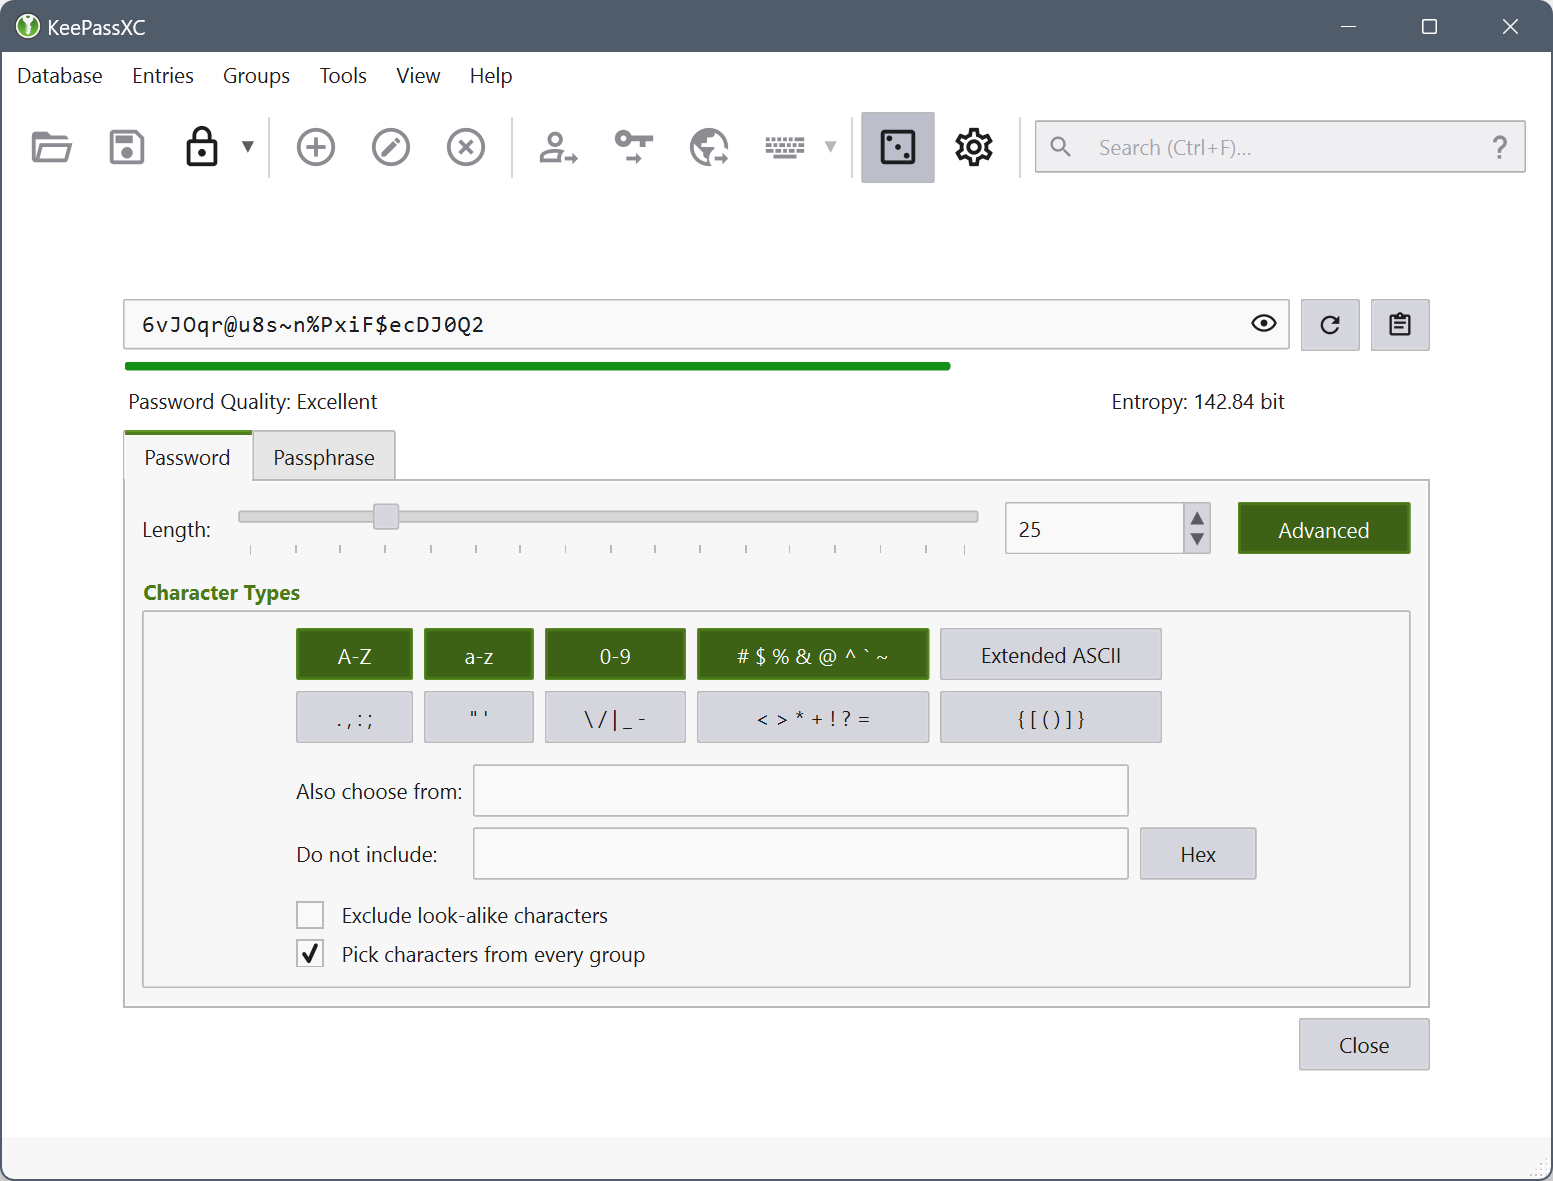This screenshot has height=1181, width=1553.
Task: Toggle password visibility with the eye icon
Action: point(1263,324)
